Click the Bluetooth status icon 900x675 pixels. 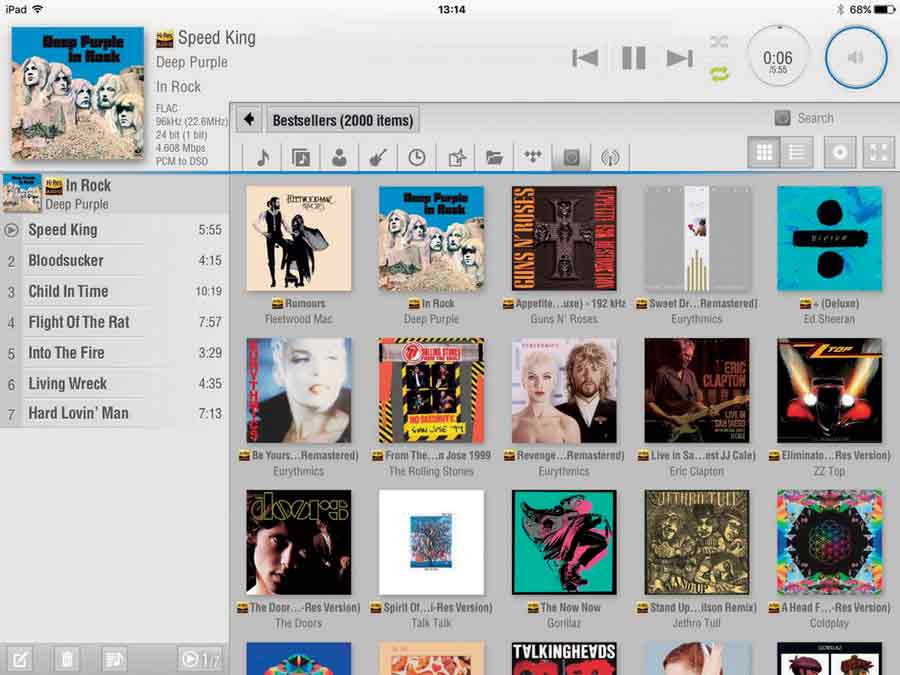(840, 9)
